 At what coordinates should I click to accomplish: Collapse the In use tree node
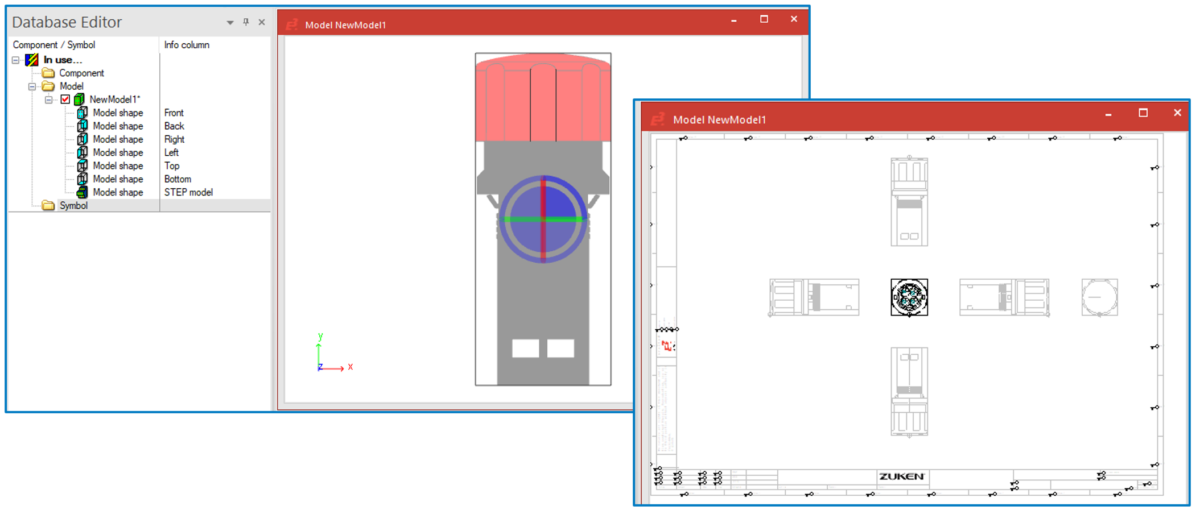pyautogui.click(x=16, y=60)
